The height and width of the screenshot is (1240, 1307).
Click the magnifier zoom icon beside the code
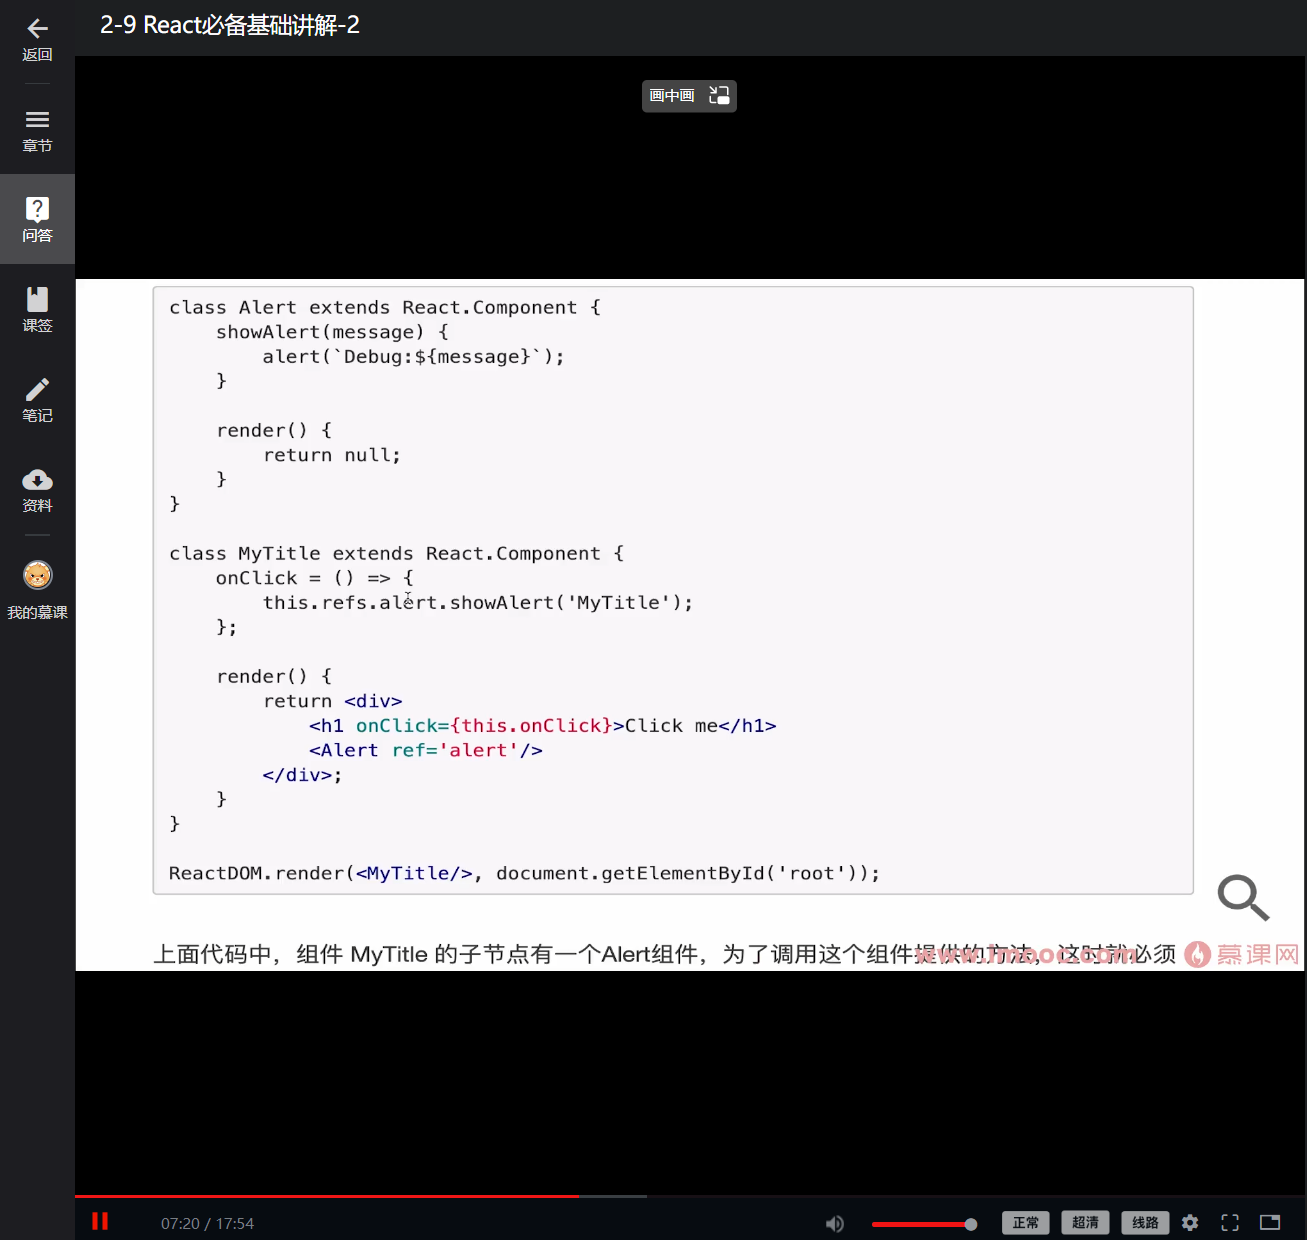point(1242,898)
